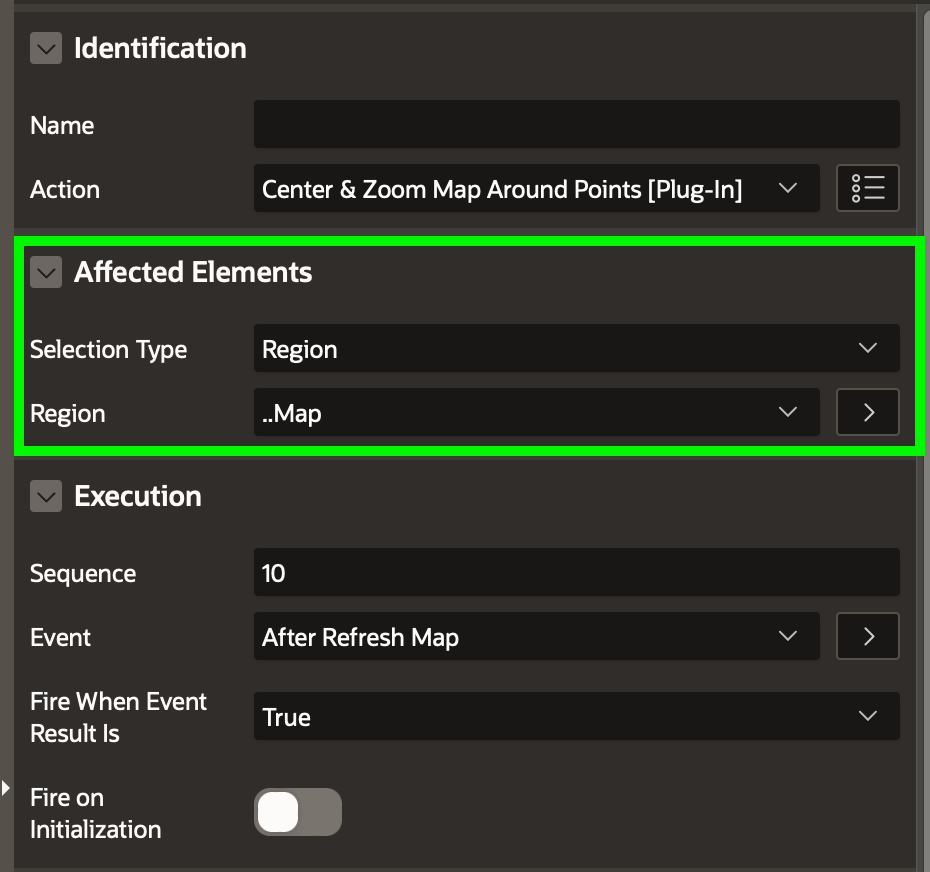Go to the Region component arrow button
The image size is (930, 872).
coord(867,413)
